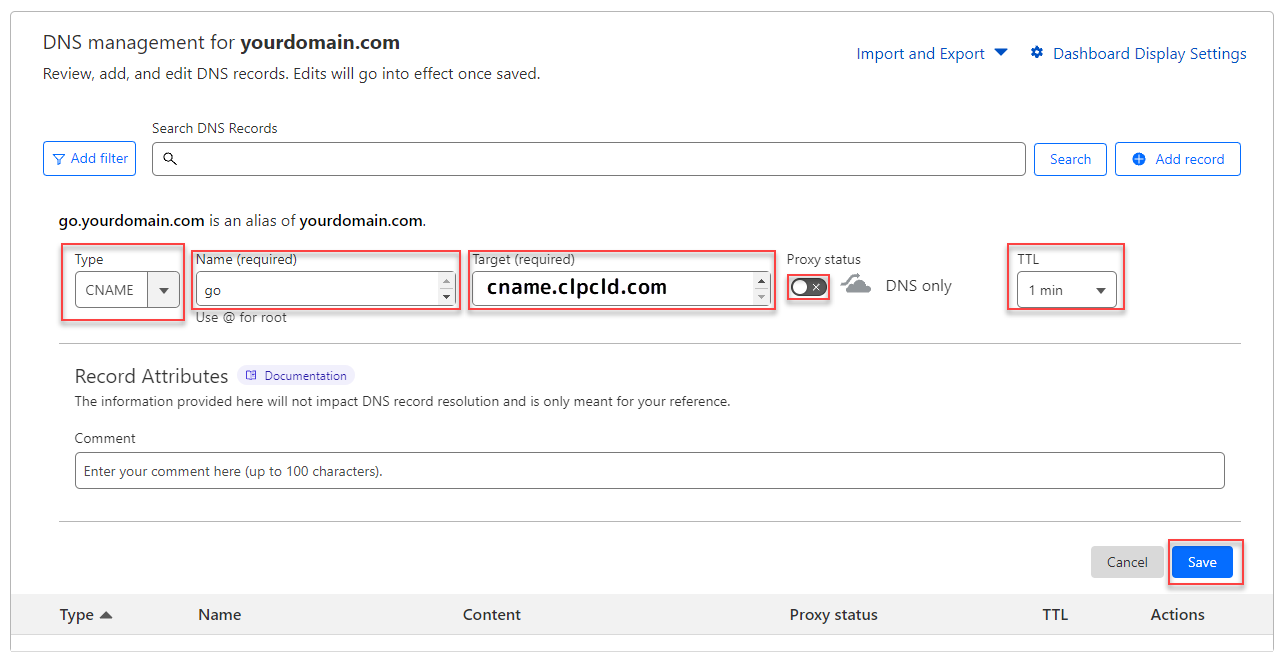Open Dashboard Display Settings
The image size is (1283, 652).
tap(1148, 53)
